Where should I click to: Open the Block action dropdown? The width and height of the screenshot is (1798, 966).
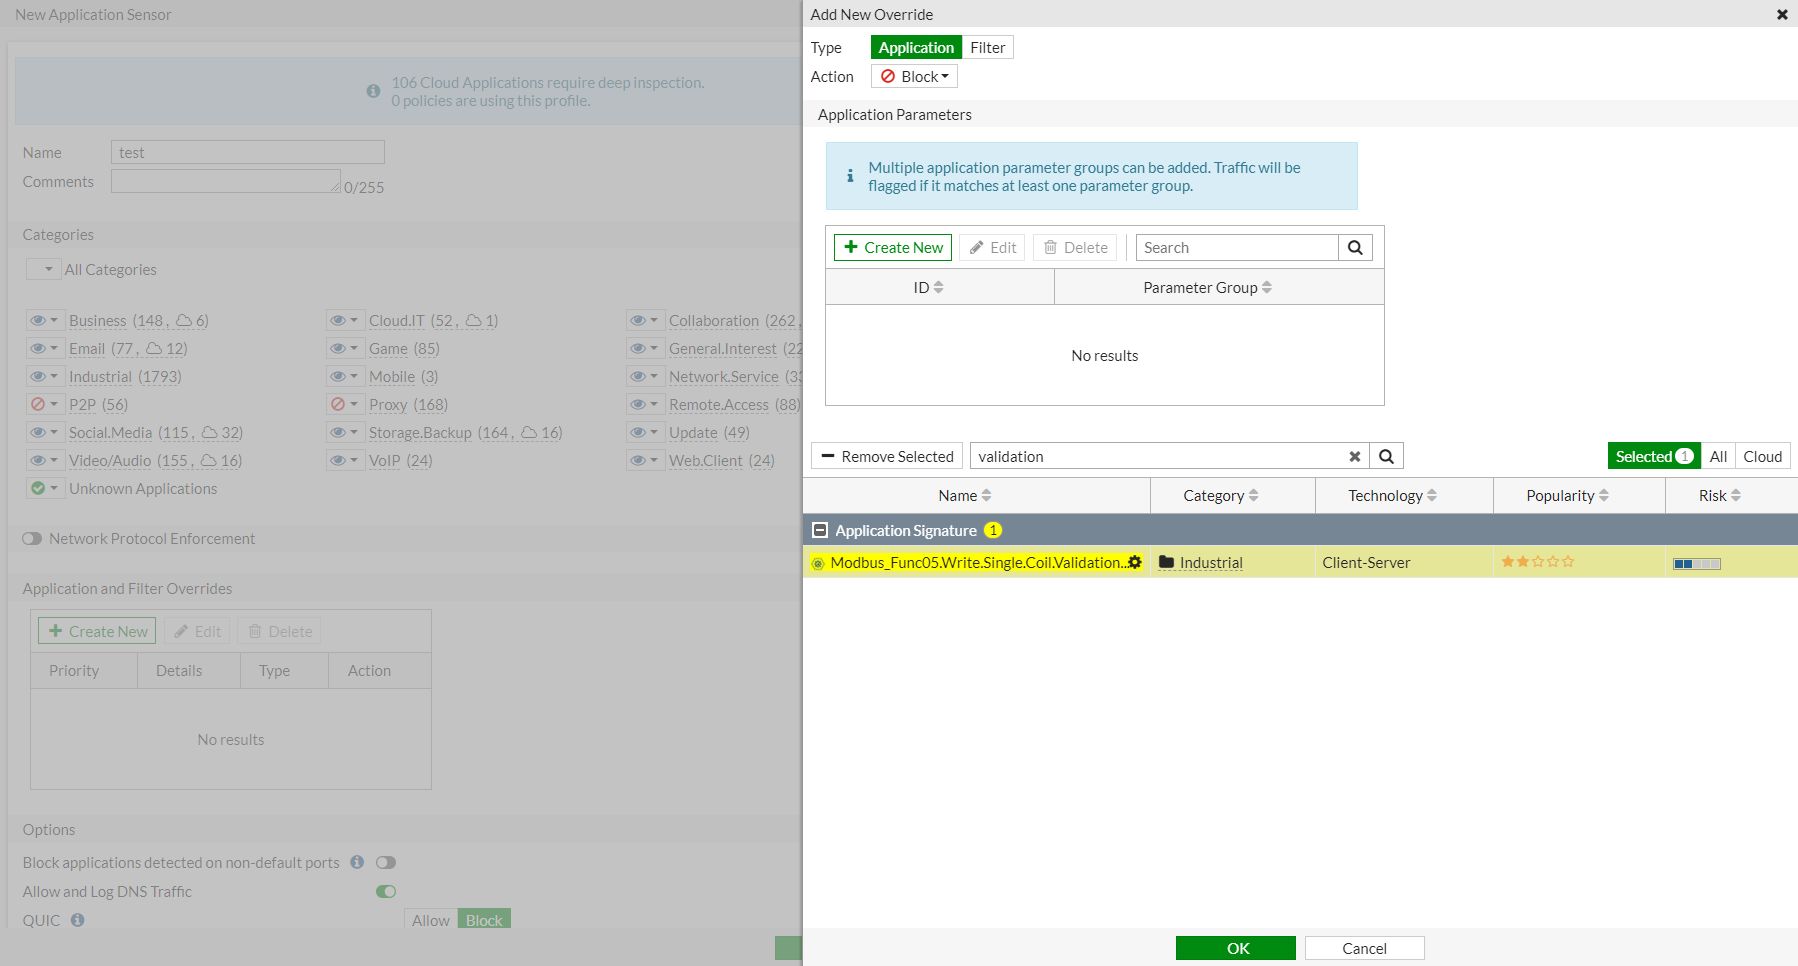pos(914,76)
